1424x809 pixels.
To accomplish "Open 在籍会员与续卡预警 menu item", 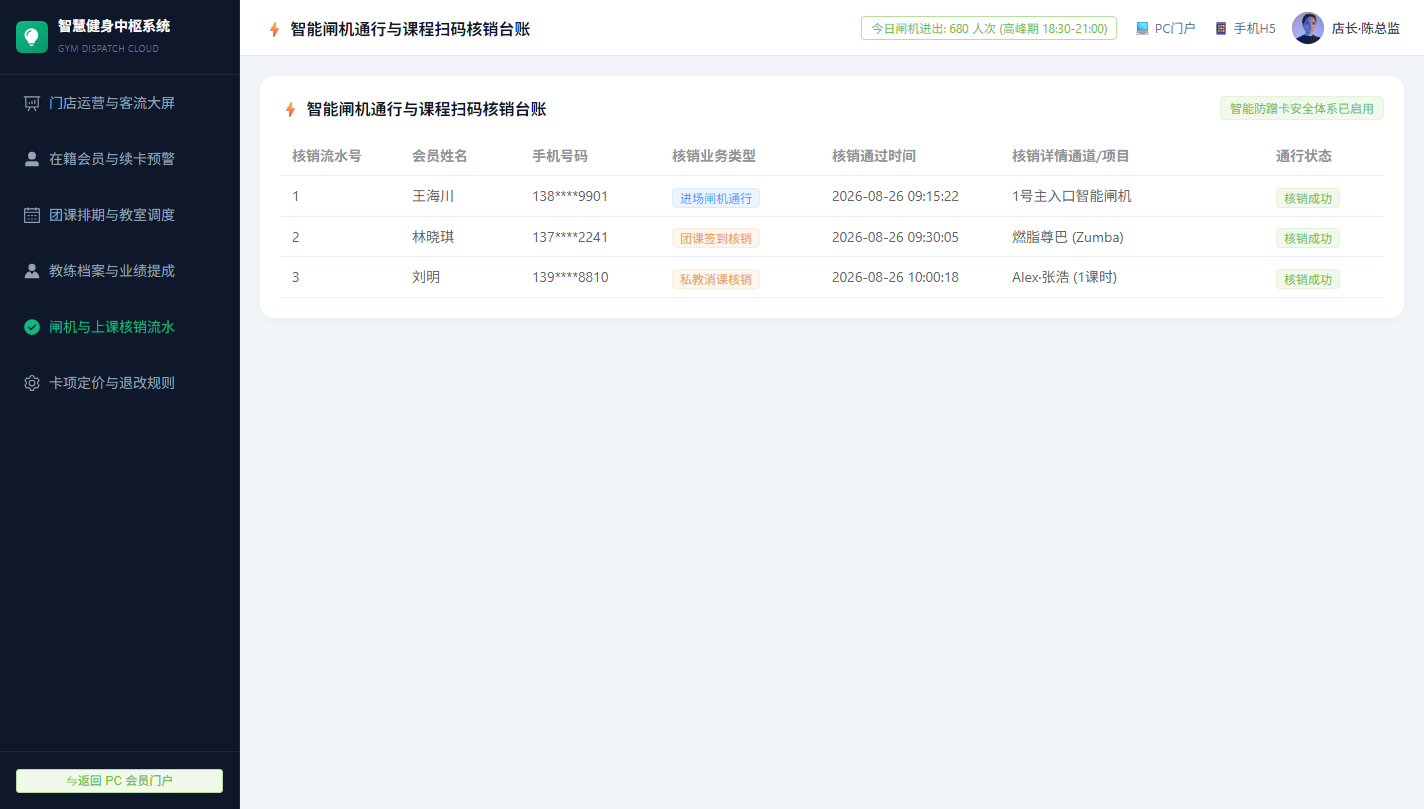I will [x=120, y=159].
